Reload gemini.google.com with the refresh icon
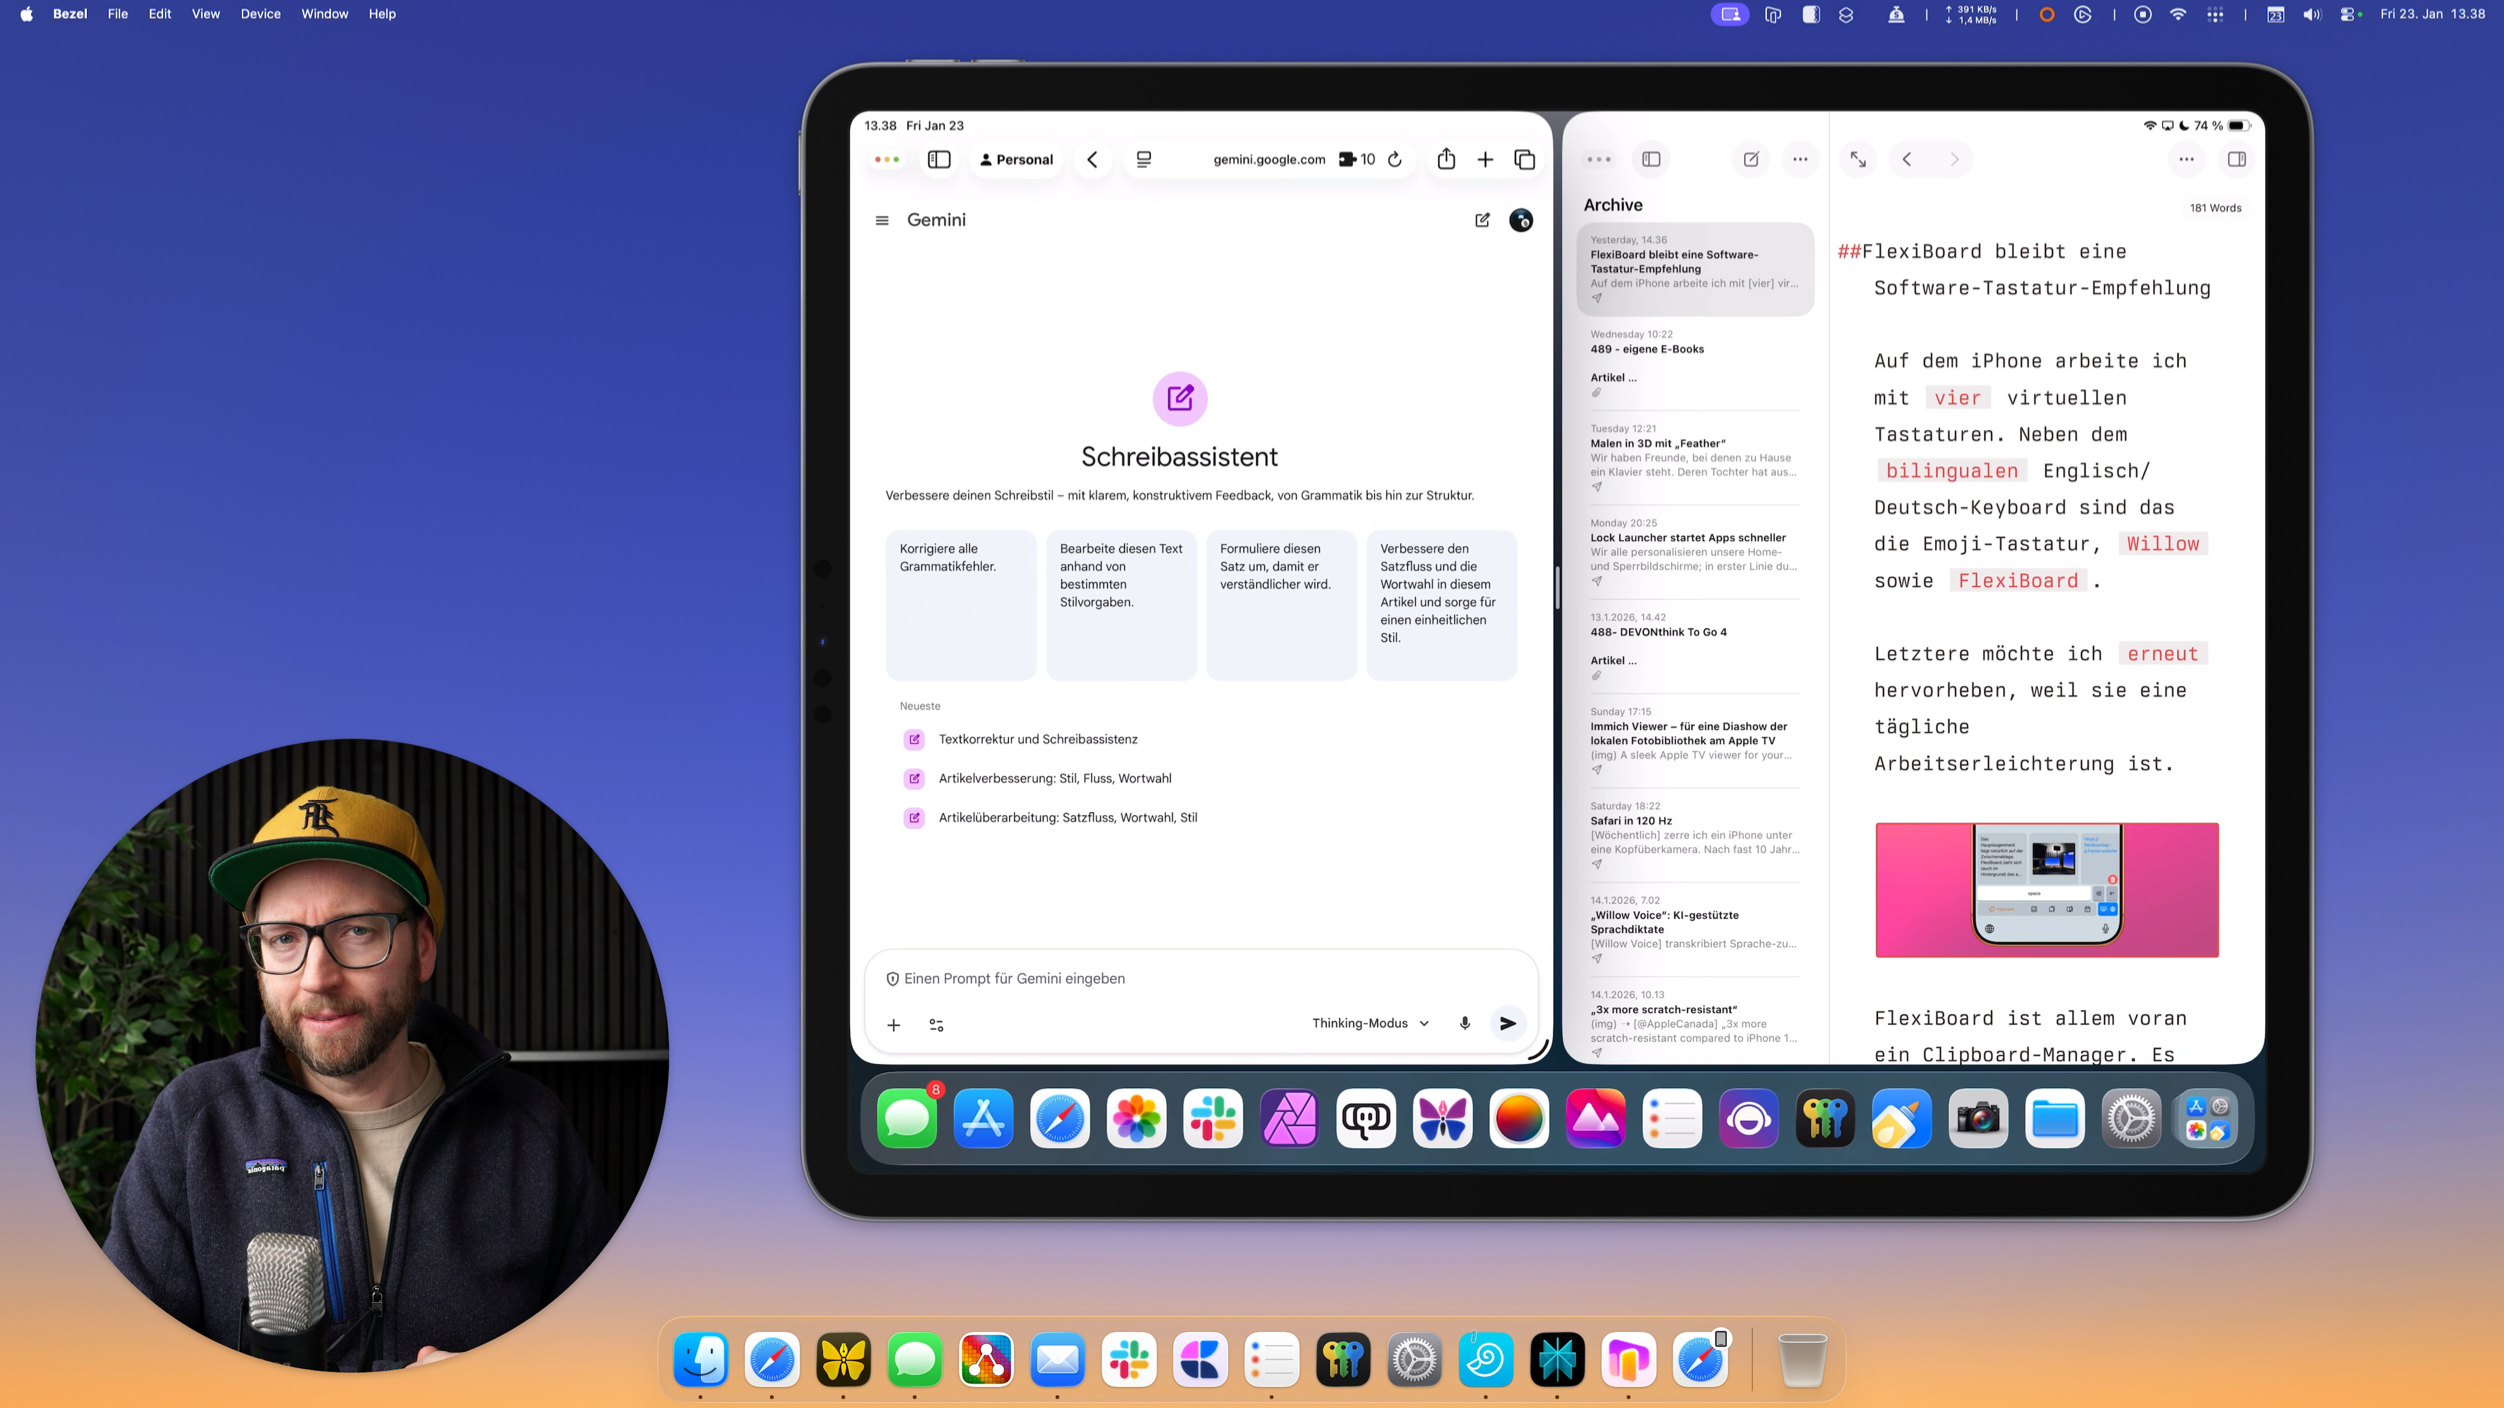The height and width of the screenshot is (1408, 2504). tap(1395, 159)
